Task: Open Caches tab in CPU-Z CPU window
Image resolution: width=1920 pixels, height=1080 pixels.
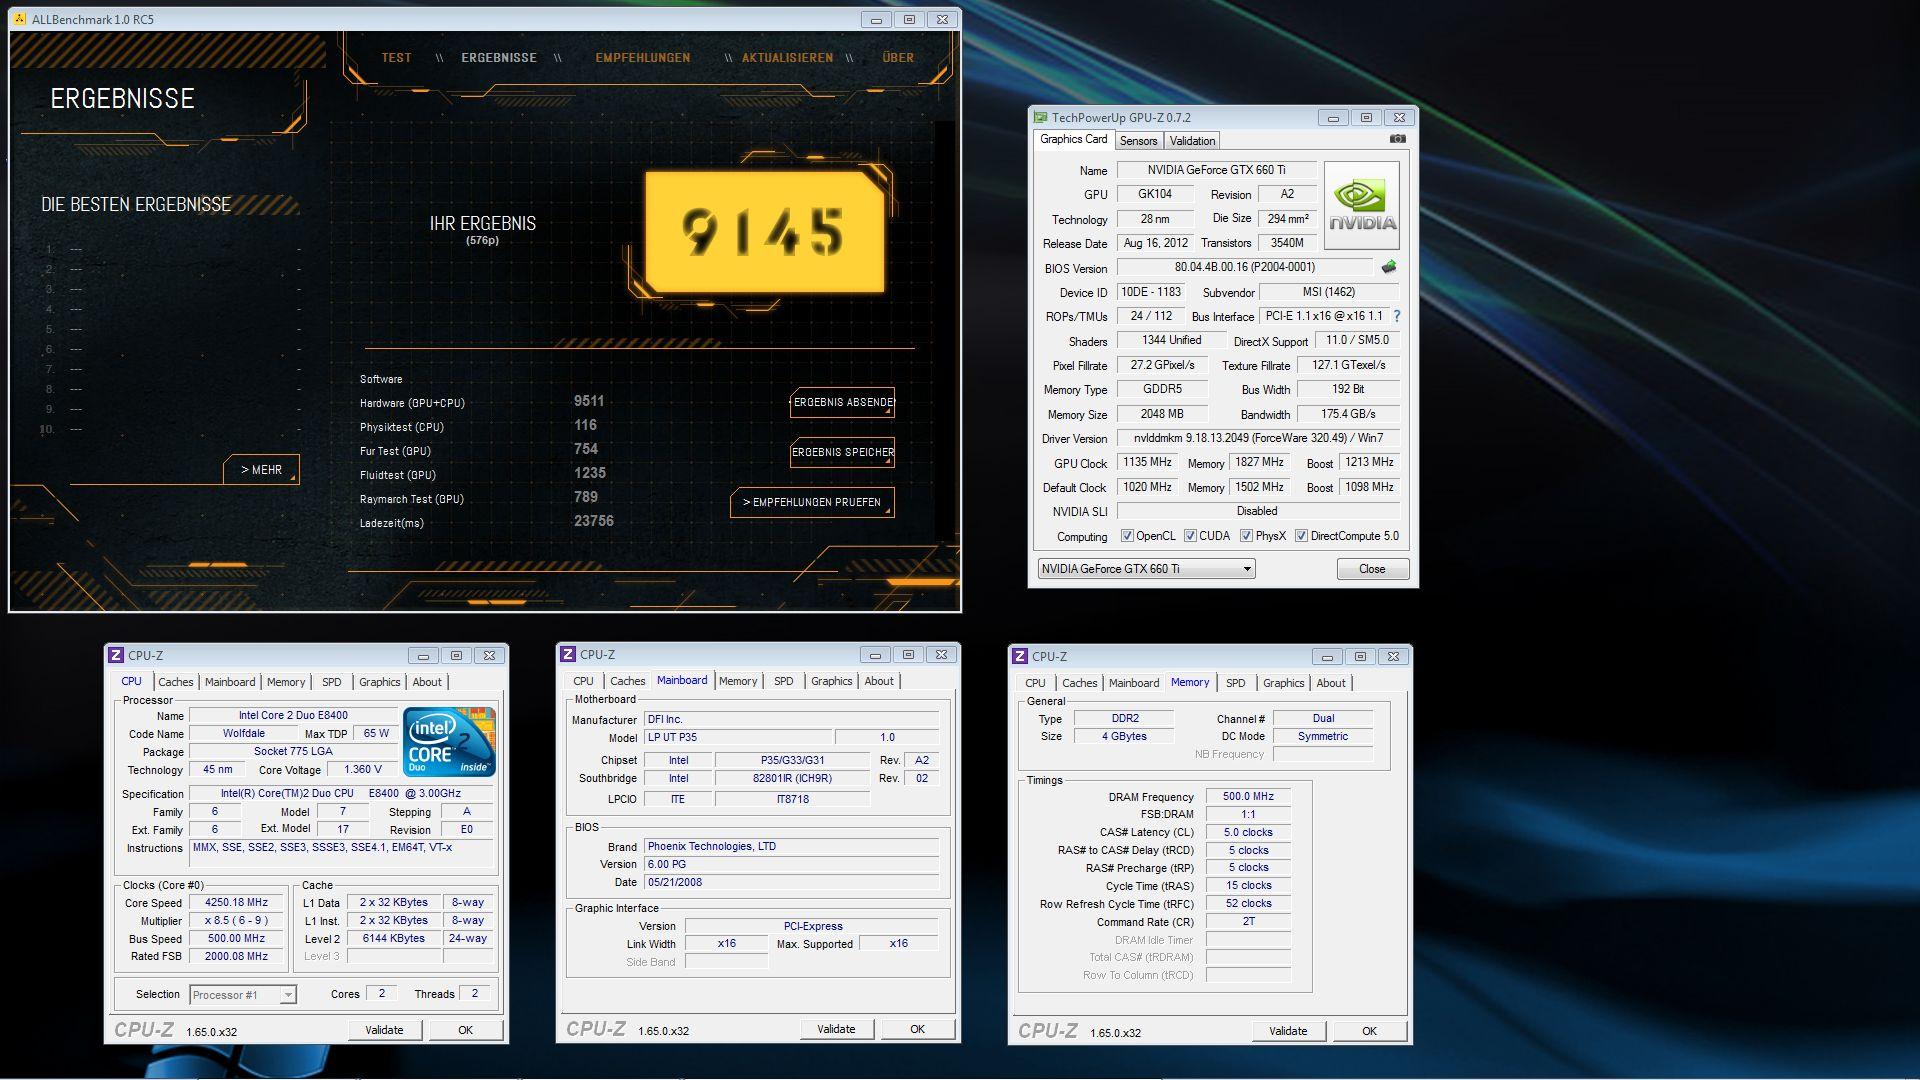Action: coord(176,682)
